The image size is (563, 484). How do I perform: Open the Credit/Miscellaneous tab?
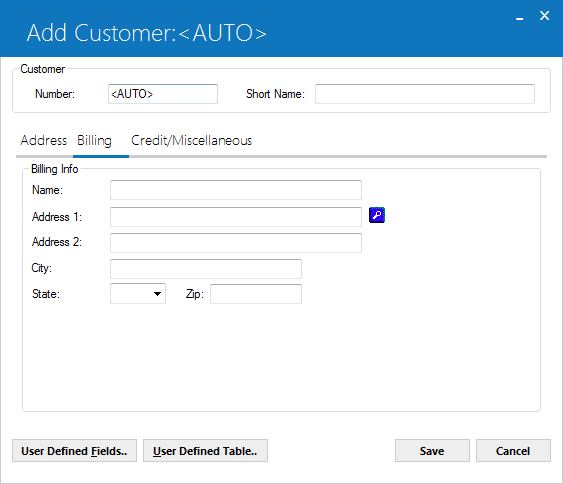pyautogui.click(x=191, y=140)
